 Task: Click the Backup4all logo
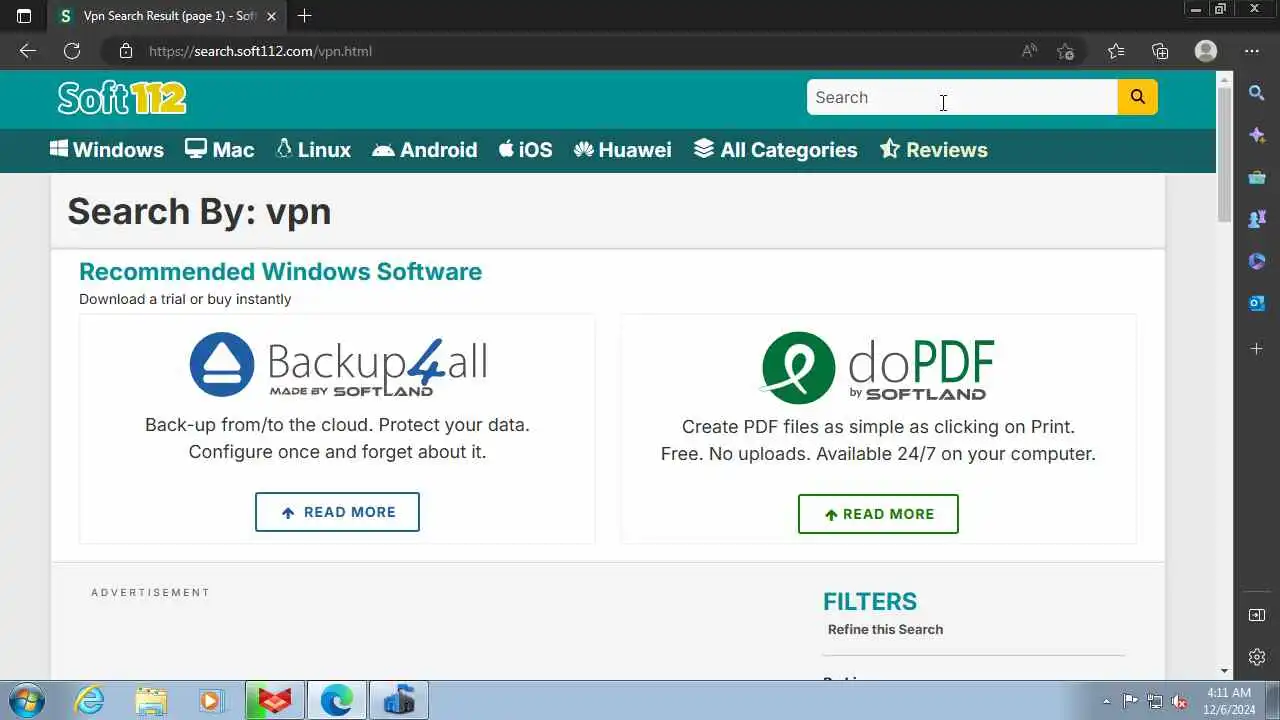(338, 365)
